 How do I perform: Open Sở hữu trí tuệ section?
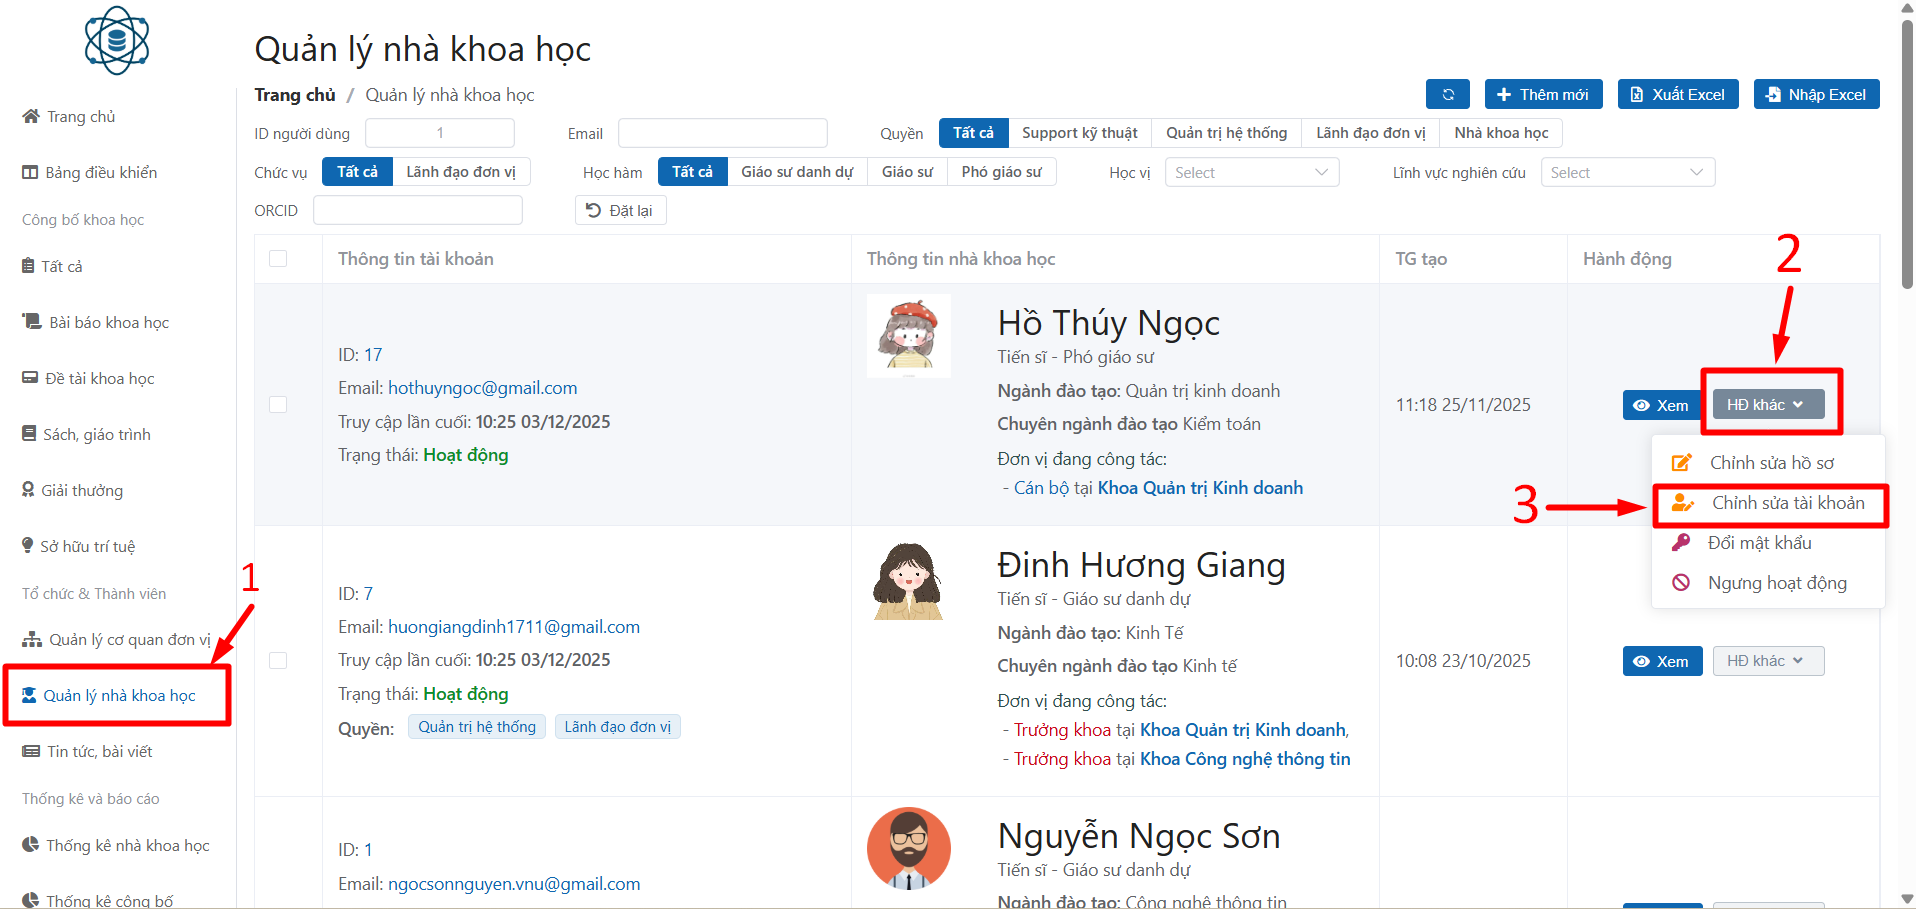87,547
